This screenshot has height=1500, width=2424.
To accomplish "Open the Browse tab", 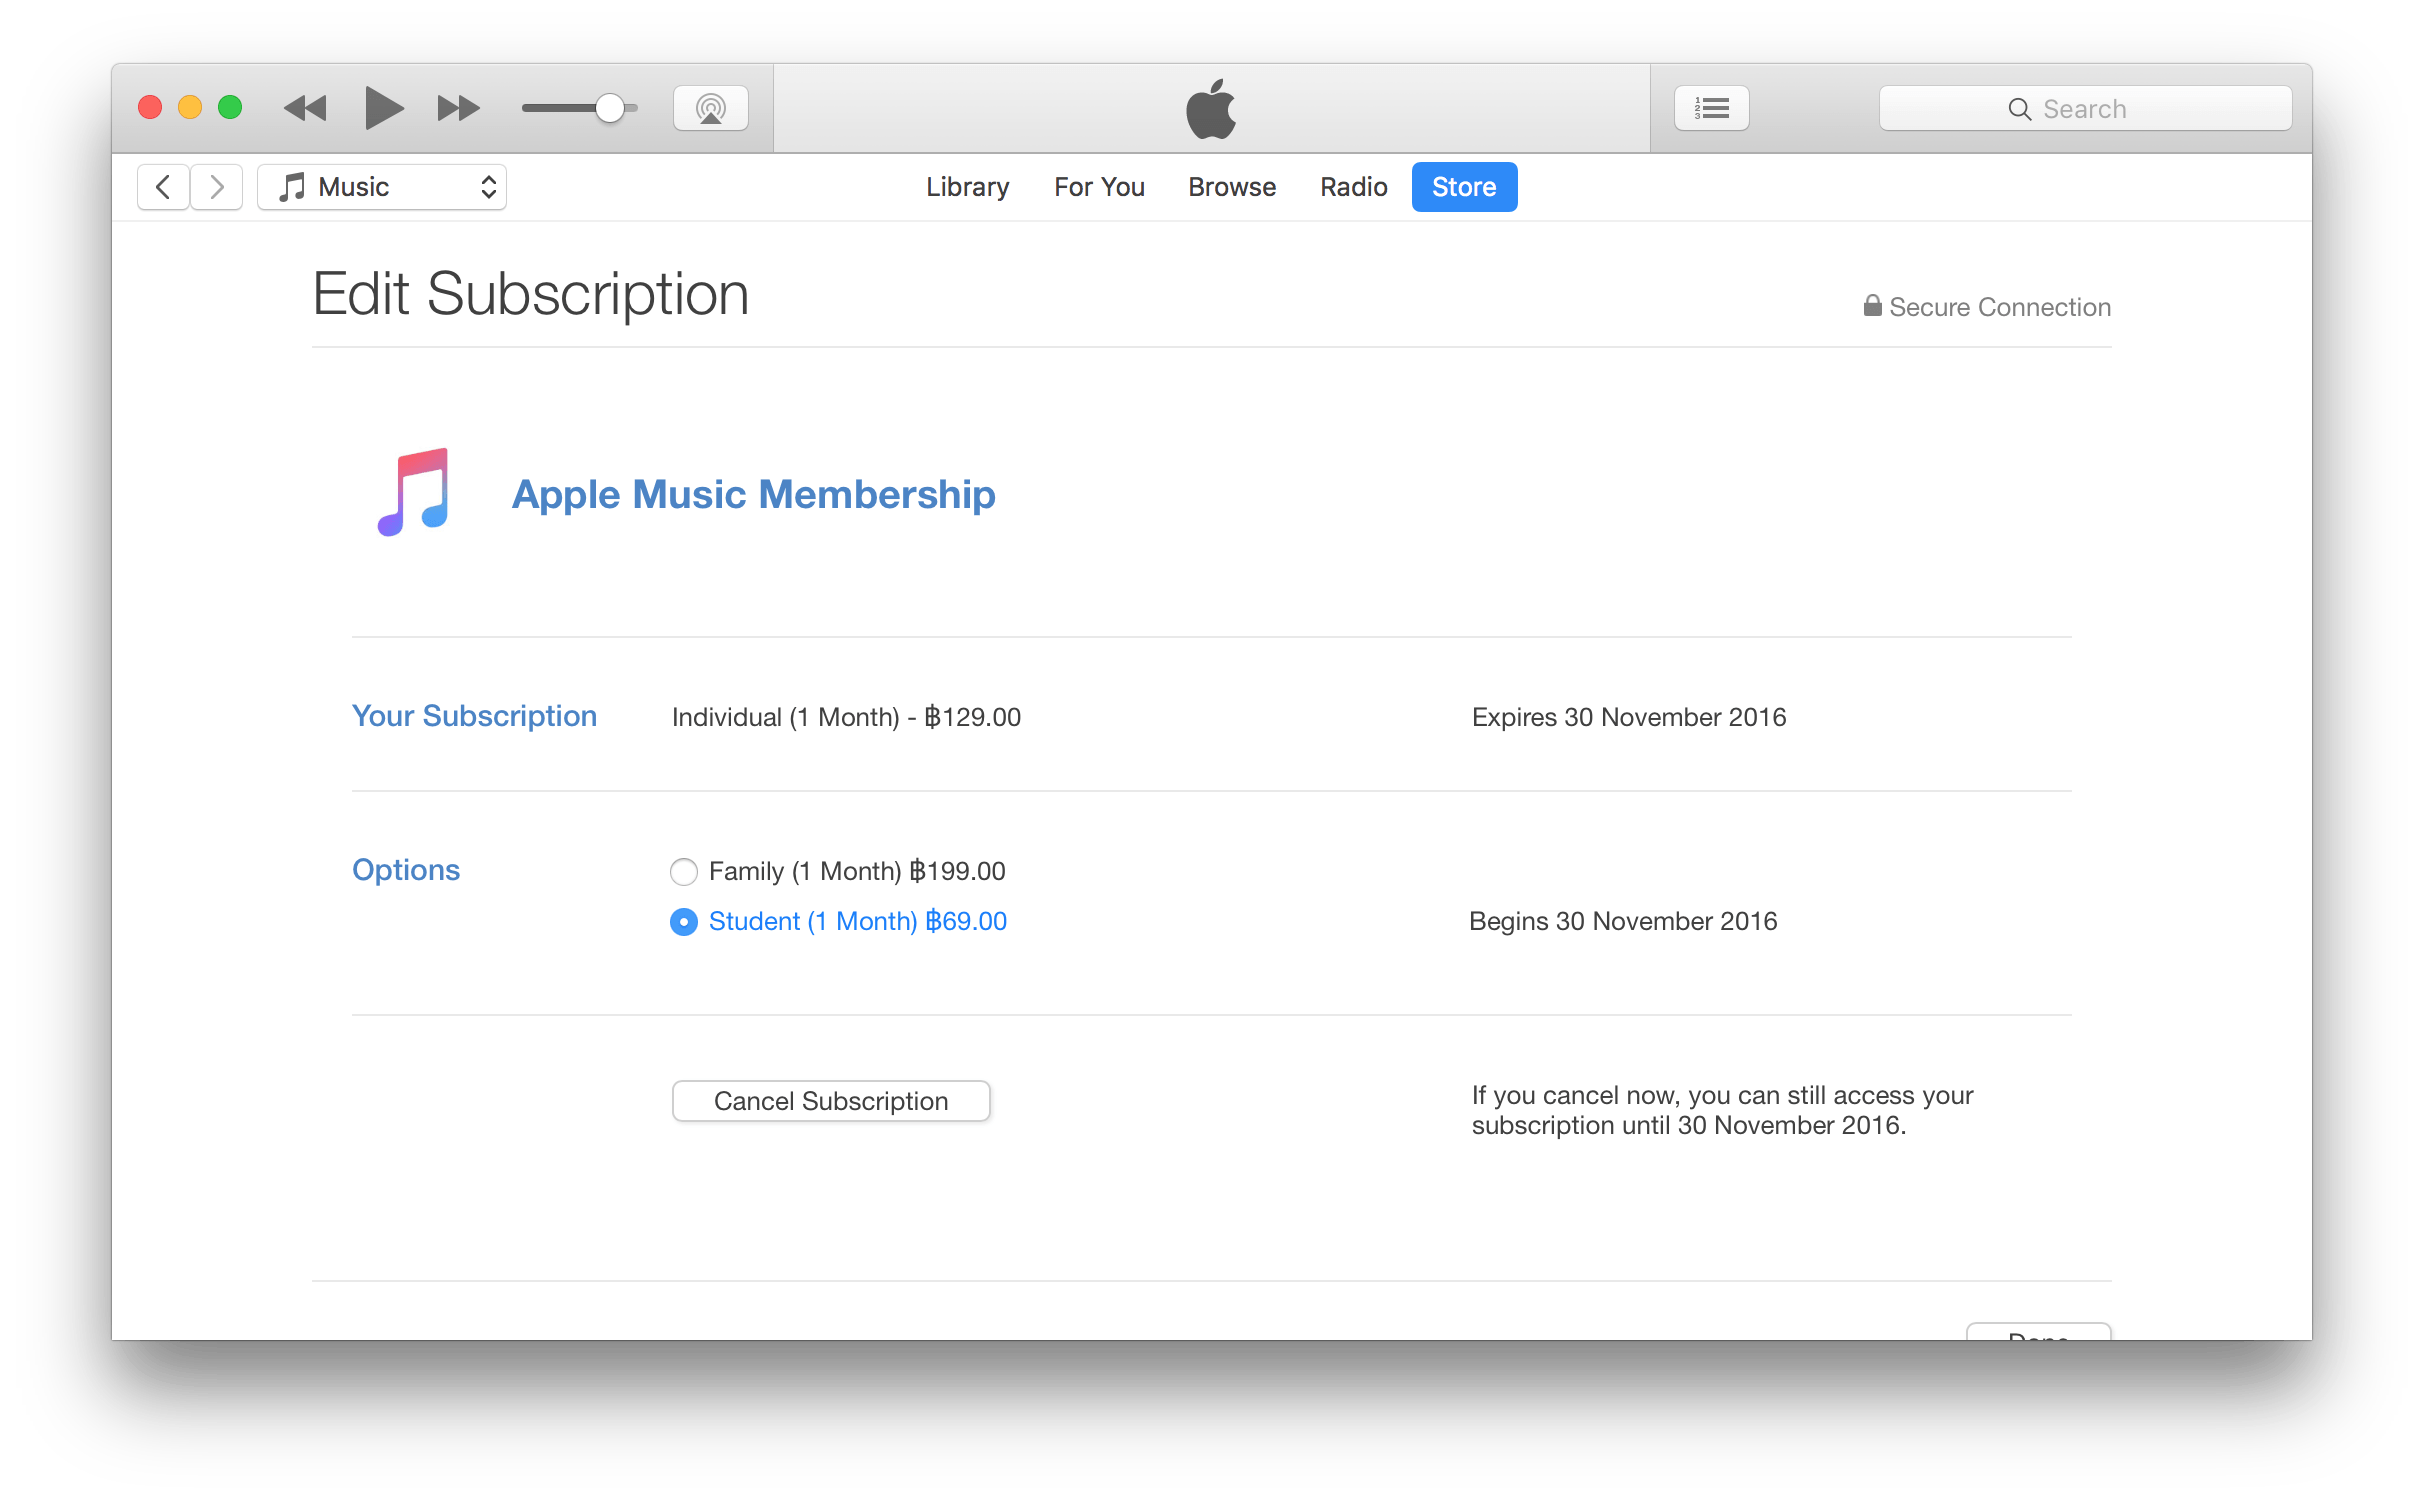I will 1232,187.
